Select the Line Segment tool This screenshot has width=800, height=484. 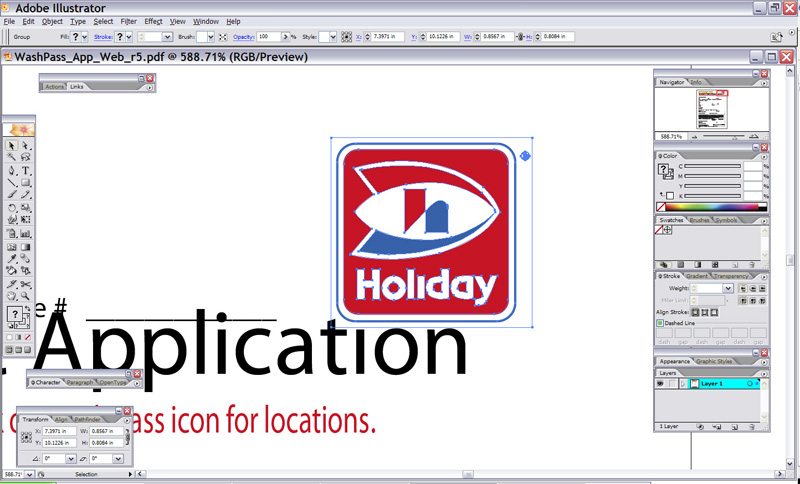coord(11,182)
